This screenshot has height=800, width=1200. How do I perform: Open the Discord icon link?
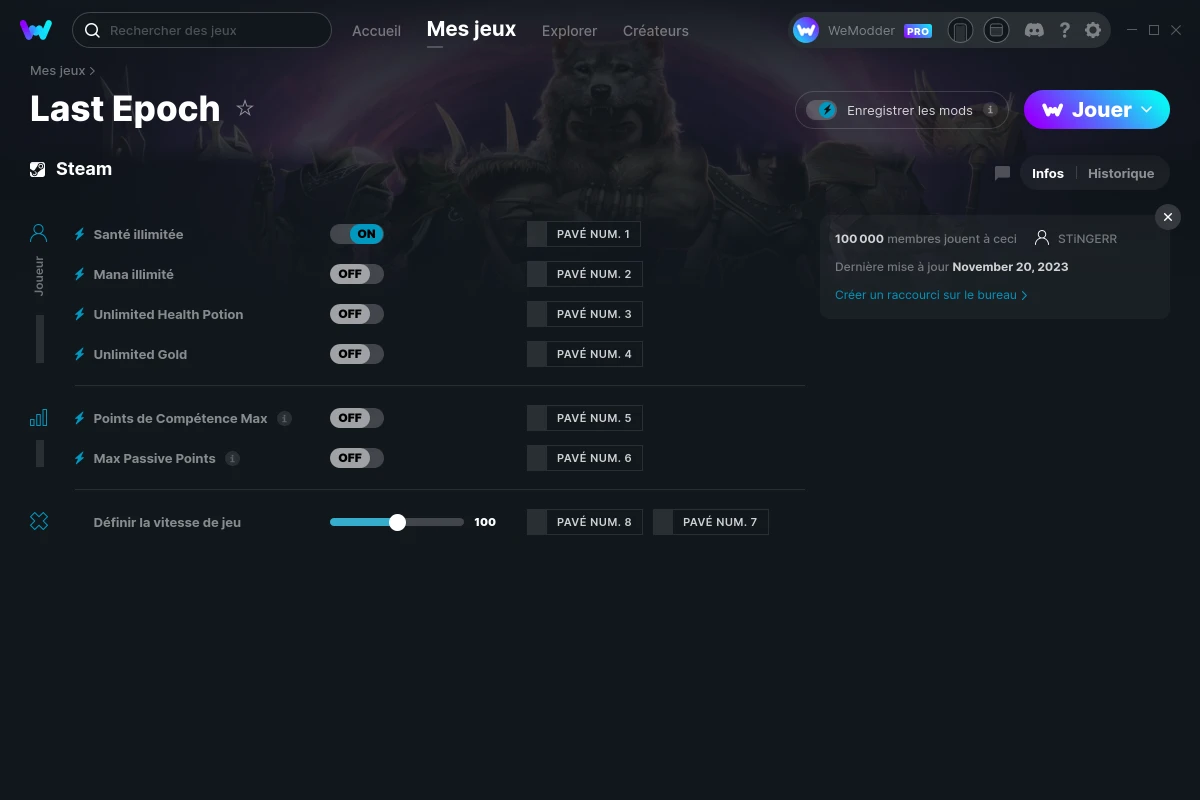coord(1034,30)
